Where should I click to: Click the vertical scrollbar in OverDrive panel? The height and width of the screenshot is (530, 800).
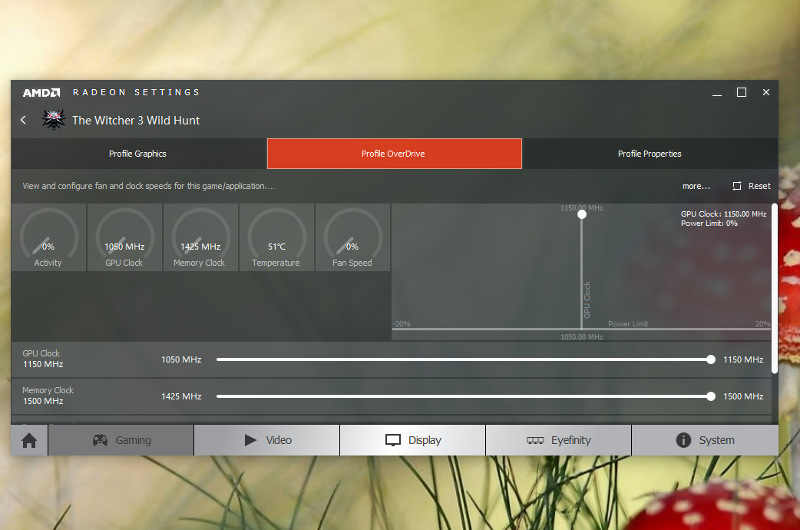(x=774, y=289)
